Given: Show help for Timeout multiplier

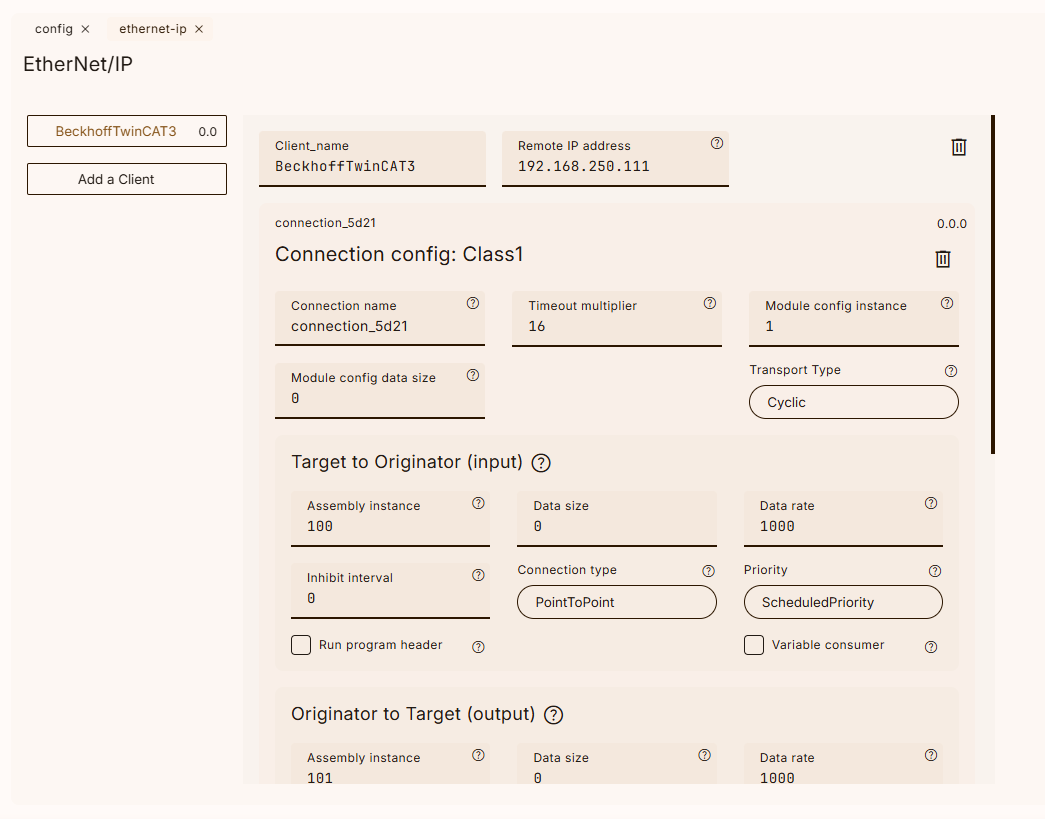Looking at the screenshot, I should coord(709,304).
